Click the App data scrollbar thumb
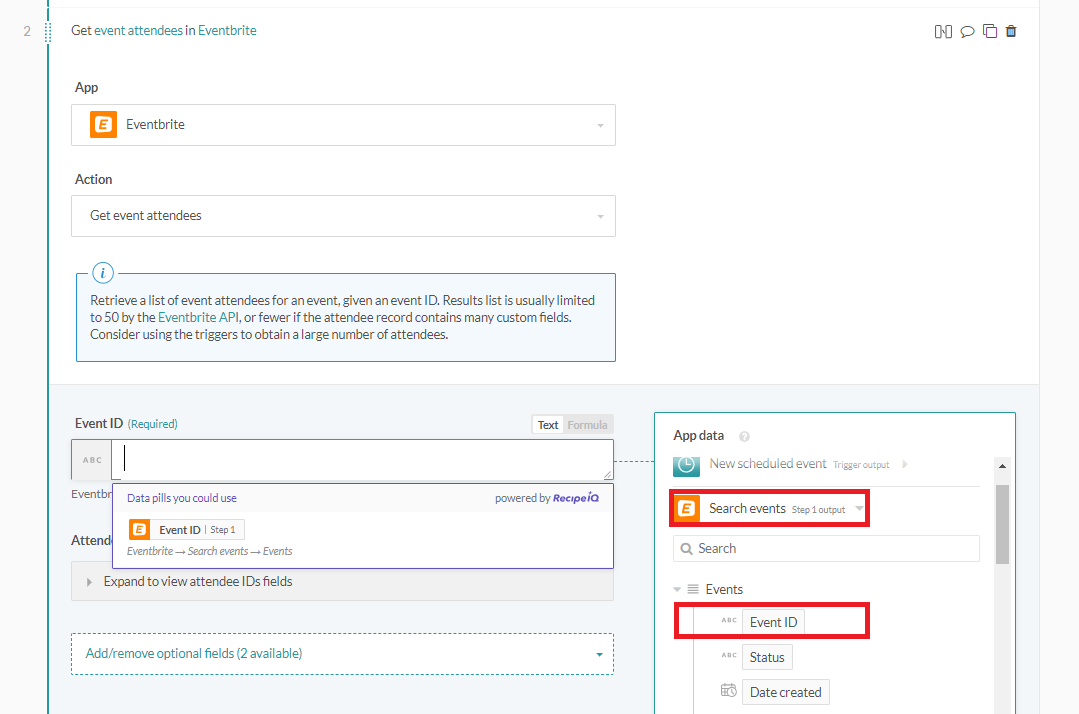Image resolution: width=1079 pixels, height=714 pixels. (x=1003, y=524)
